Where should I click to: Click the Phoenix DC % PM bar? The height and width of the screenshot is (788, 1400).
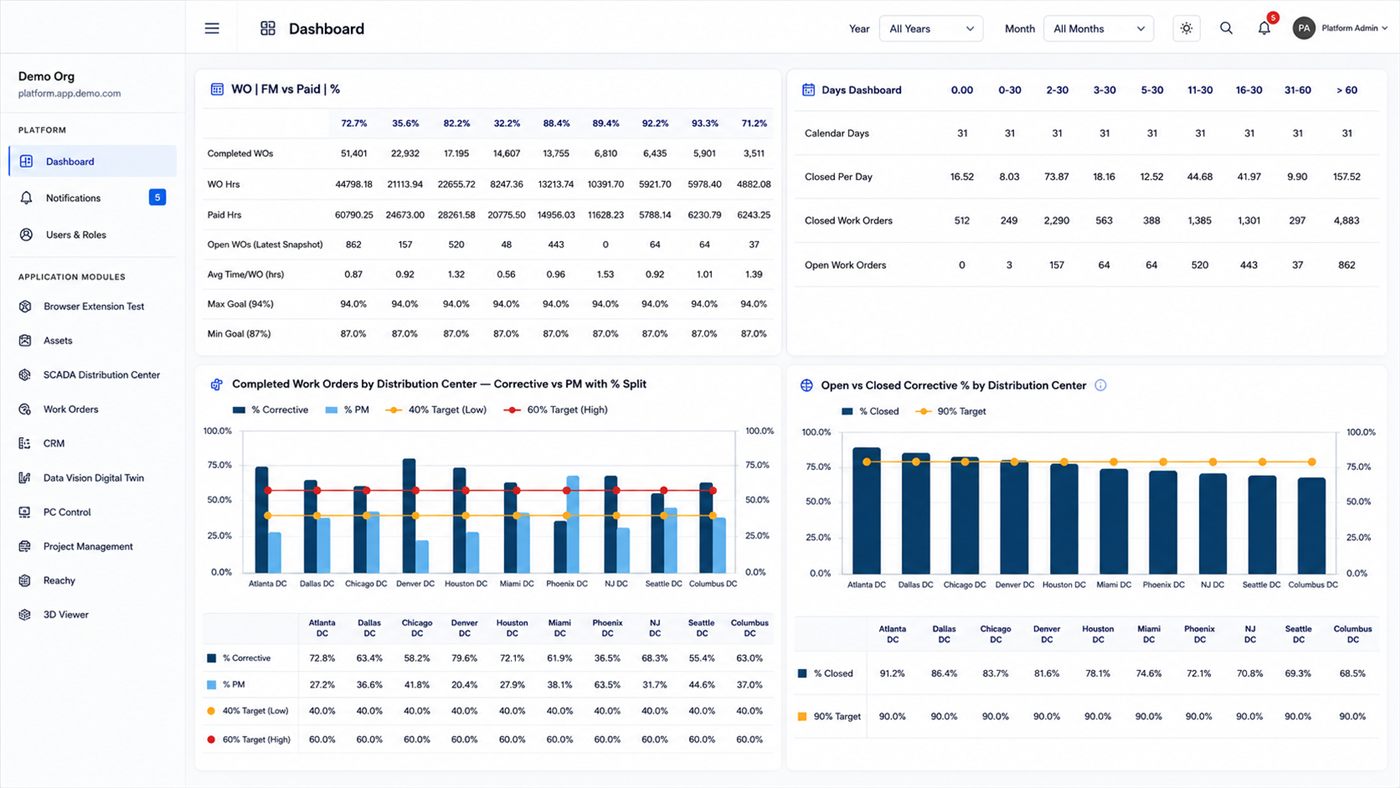[573, 524]
